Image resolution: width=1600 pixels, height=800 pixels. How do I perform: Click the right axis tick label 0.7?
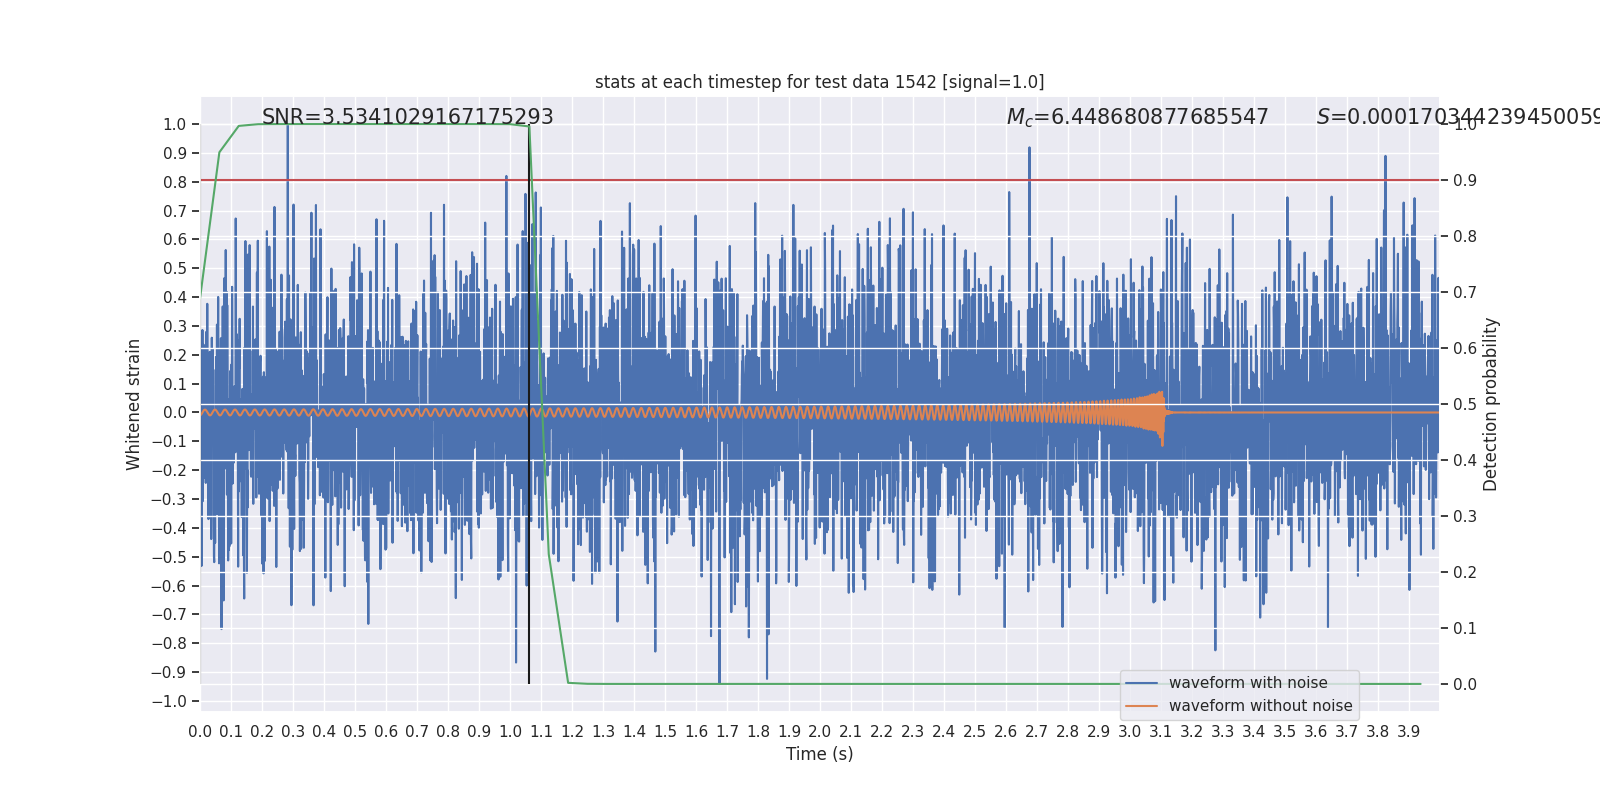tap(1465, 293)
